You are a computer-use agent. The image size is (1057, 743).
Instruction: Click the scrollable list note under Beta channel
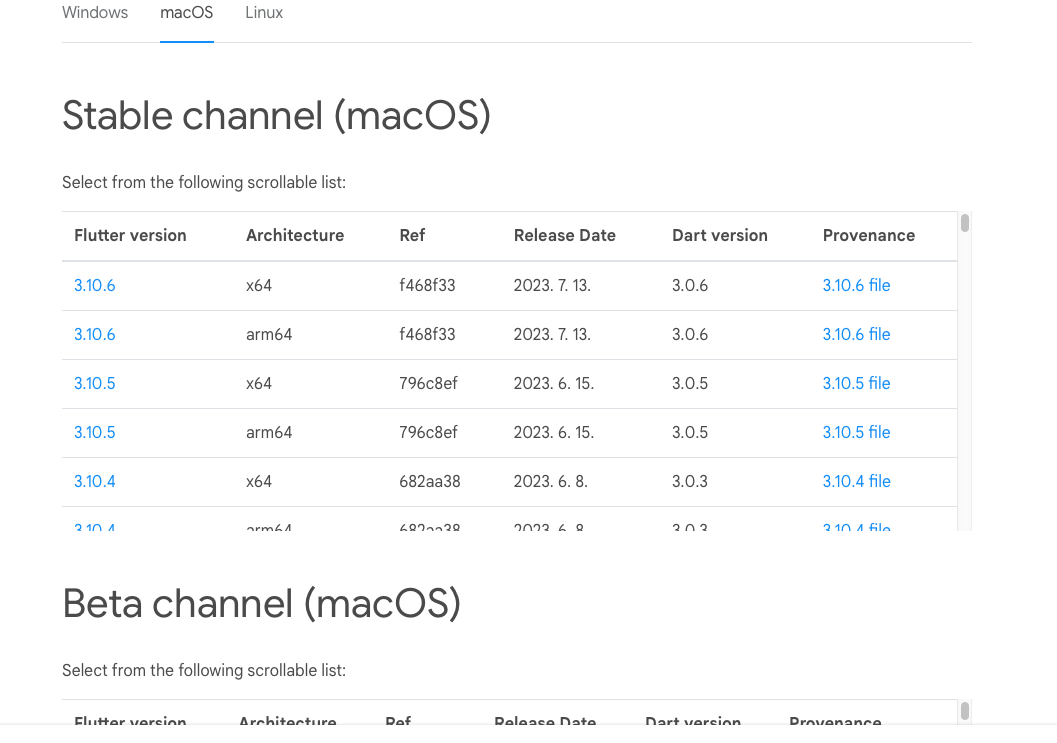pyautogui.click(x=204, y=671)
